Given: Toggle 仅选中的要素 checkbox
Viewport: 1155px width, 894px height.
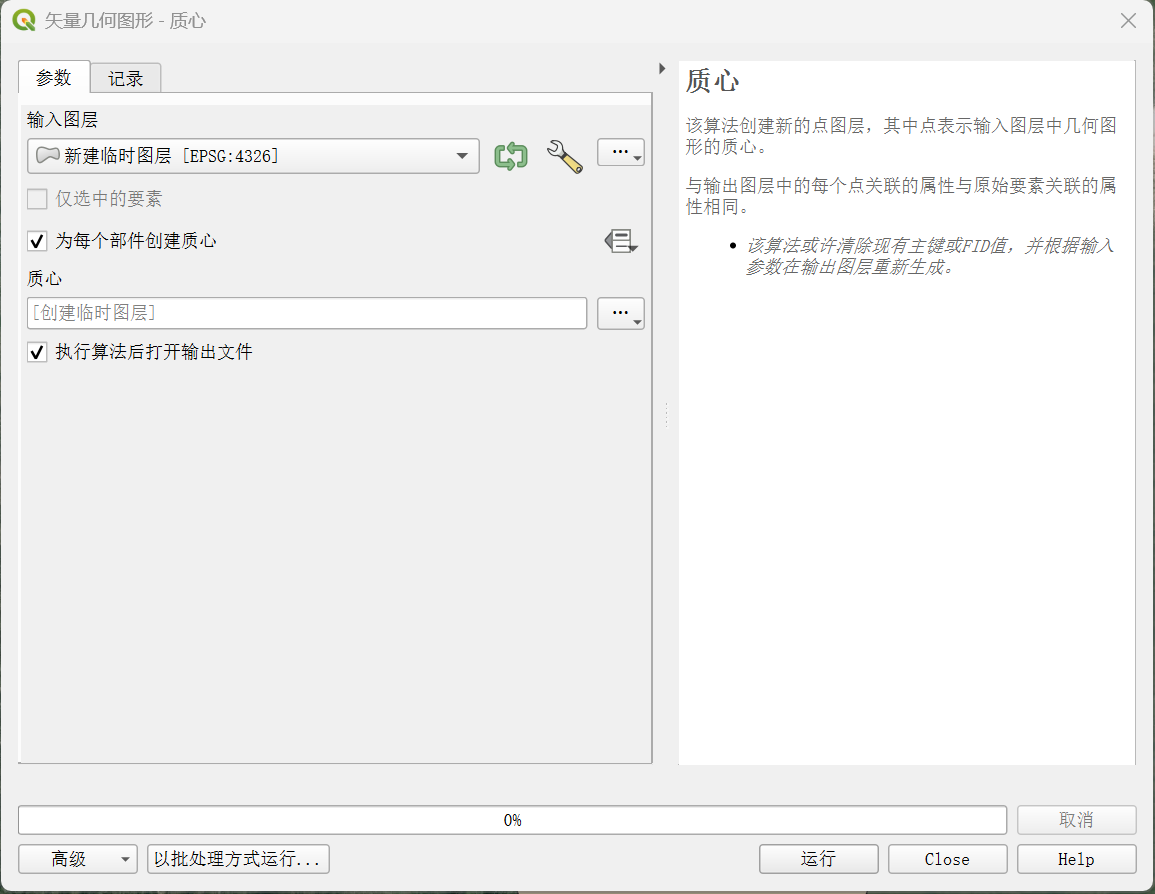Looking at the screenshot, I should (x=38, y=199).
